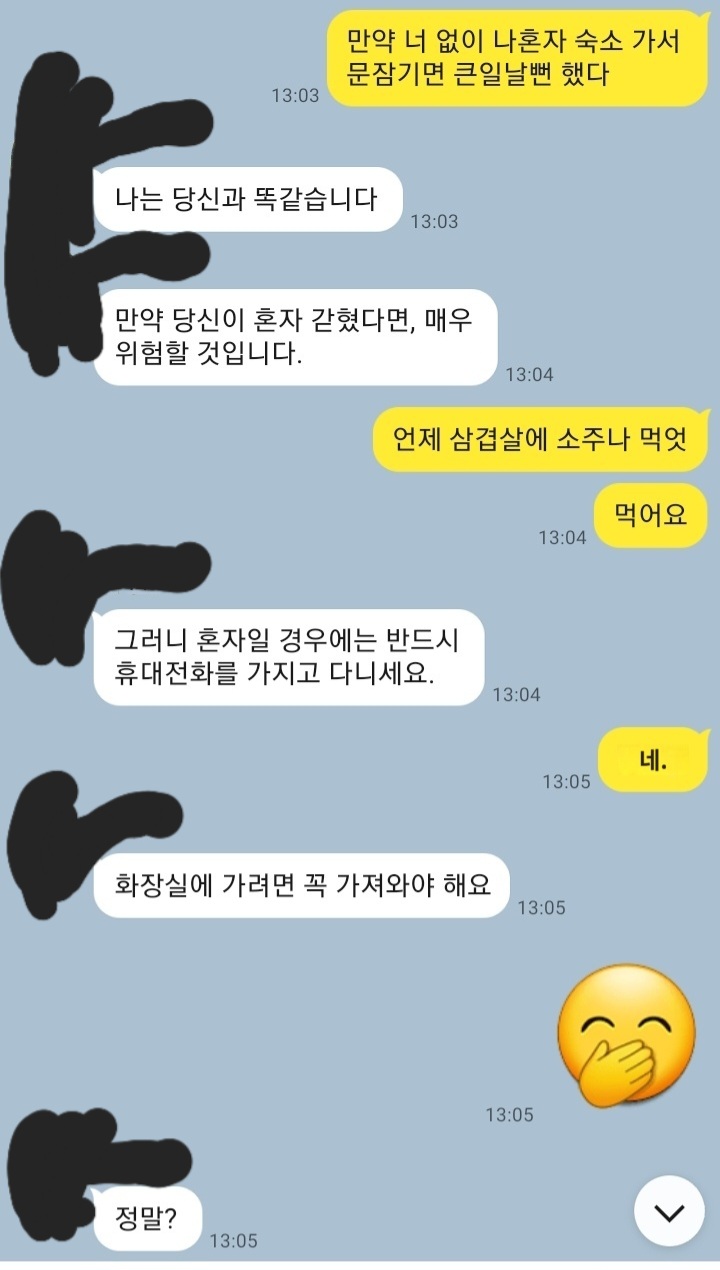Select the white bubble '정말?'
This screenshot has width=720, height=1270.
pos(147,1218)
